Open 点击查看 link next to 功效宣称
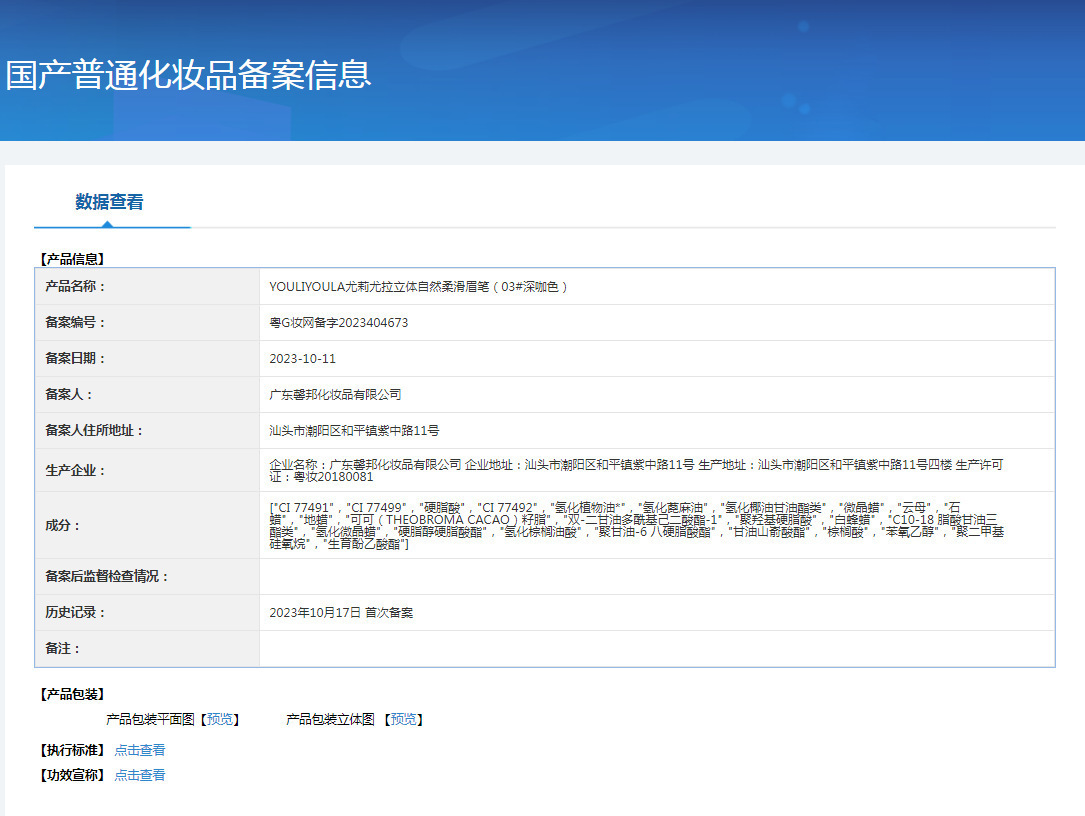This screenshot has width=1085, height=816. [x=140, y=775]
